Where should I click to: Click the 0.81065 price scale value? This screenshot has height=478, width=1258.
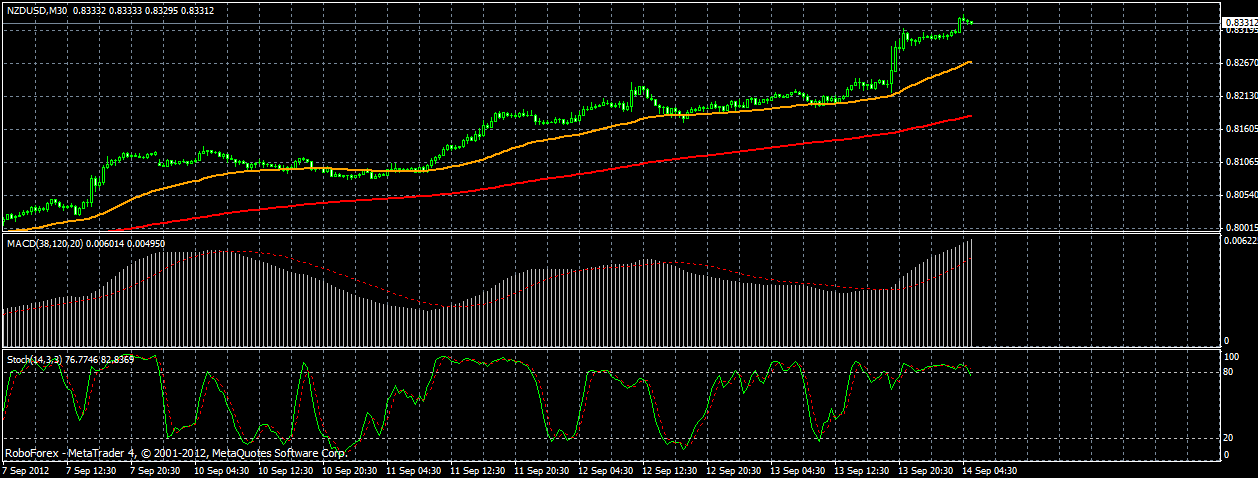pyautogui.click(x=1241, y=162)
